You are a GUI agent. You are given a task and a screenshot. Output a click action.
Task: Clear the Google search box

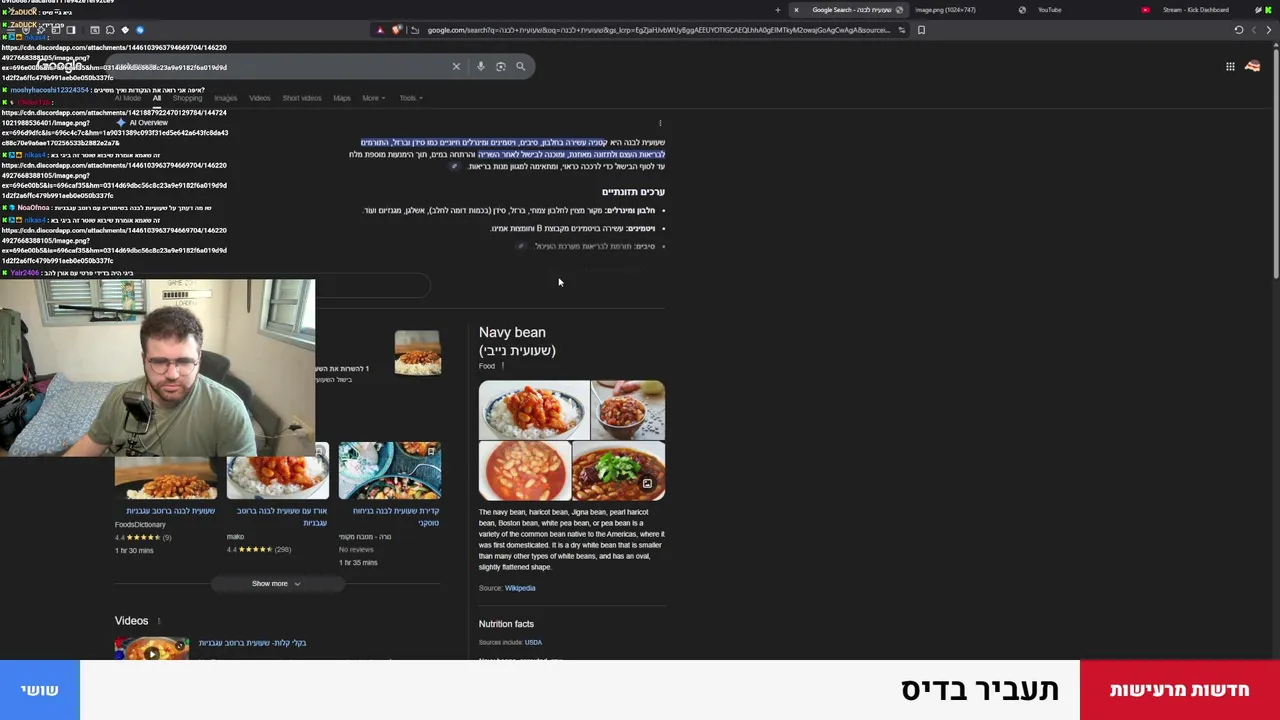click(x=456, y=66)
